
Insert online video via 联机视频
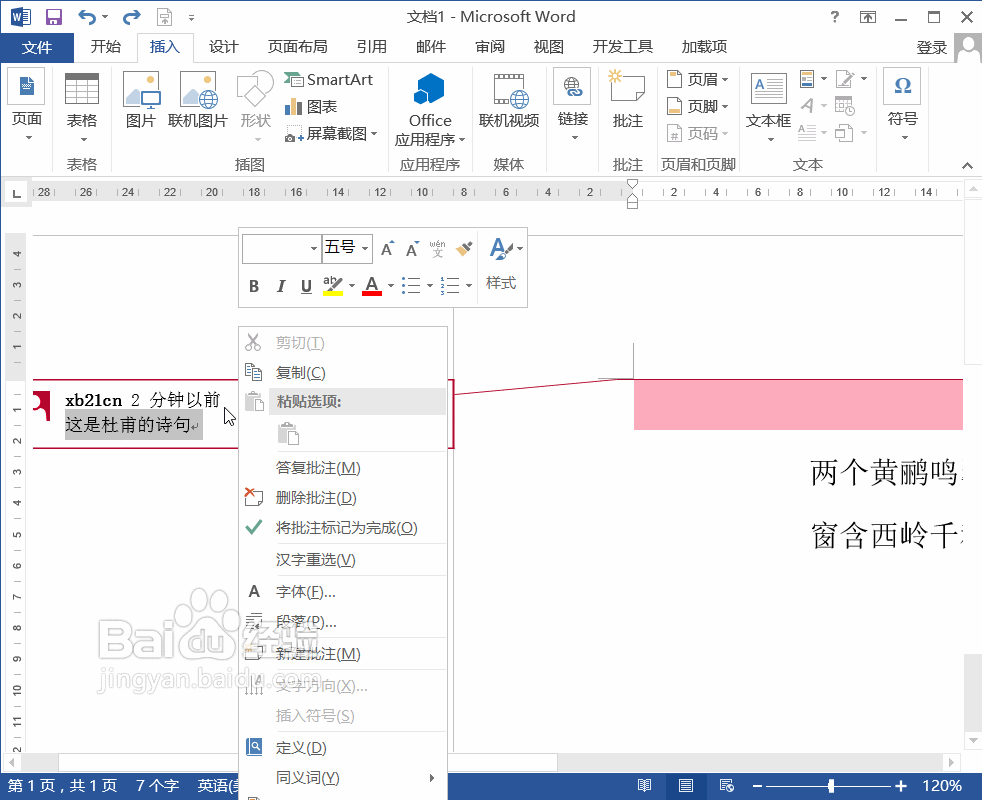tap(508, 100)
